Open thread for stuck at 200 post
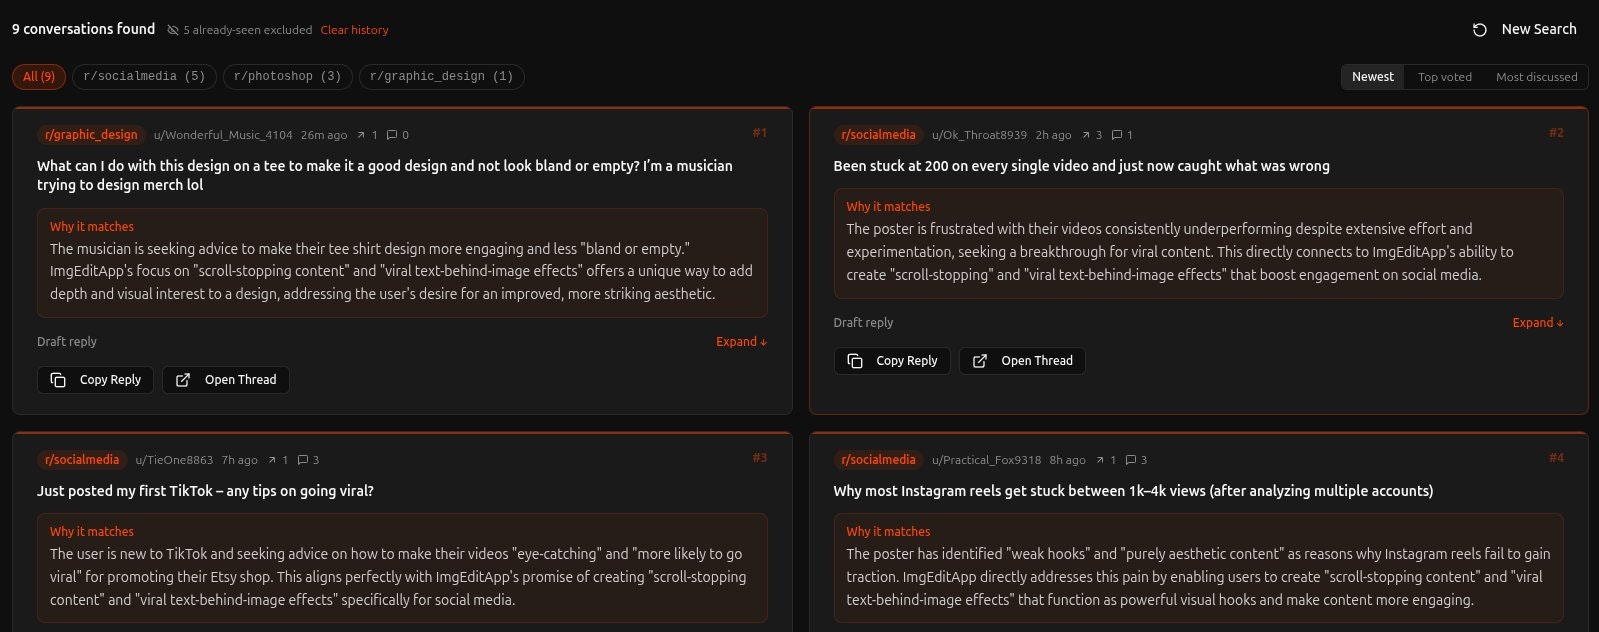This screenshot has height=632, width=1599. 1022,361
